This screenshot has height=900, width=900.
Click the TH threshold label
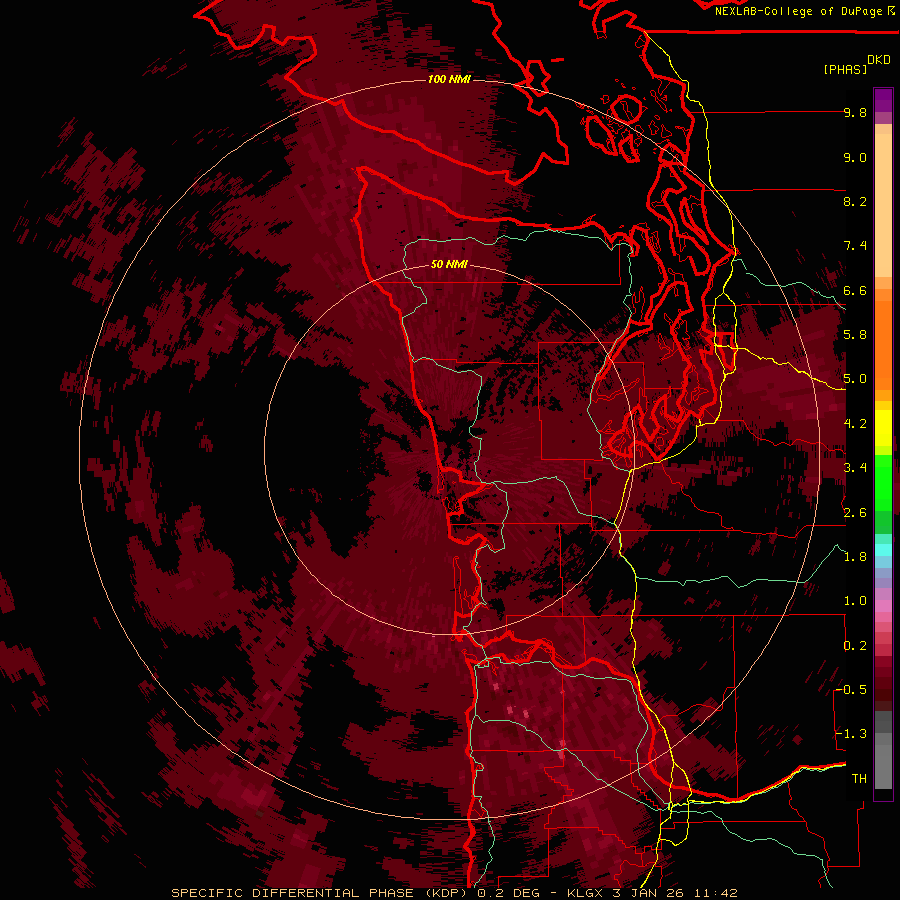(x=859, y=778)
